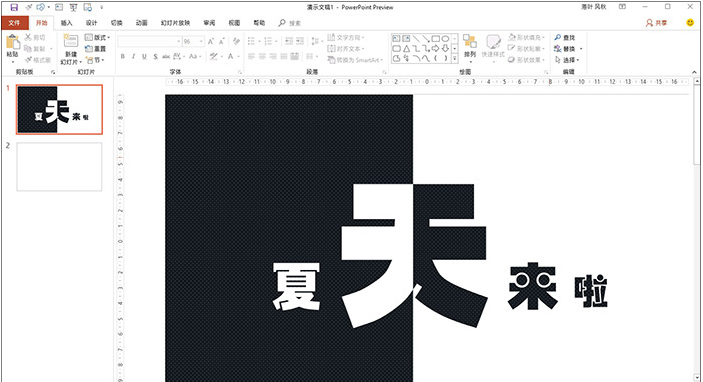Screen dimensions: 703x382
Task: Insert a text box from shapes gallery
Action: pos(396,39)
